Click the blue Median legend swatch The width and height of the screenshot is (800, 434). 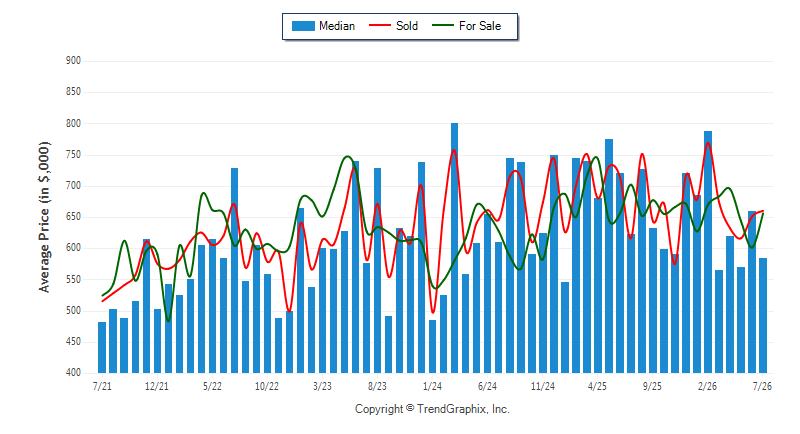(x=303, y=26)
